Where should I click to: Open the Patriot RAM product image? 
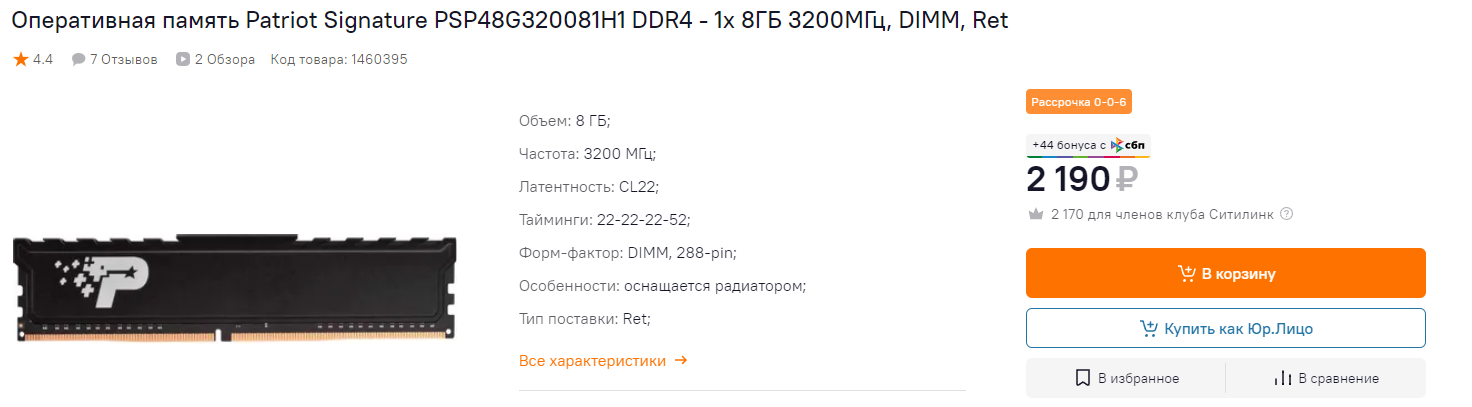[x=235, y=289]
